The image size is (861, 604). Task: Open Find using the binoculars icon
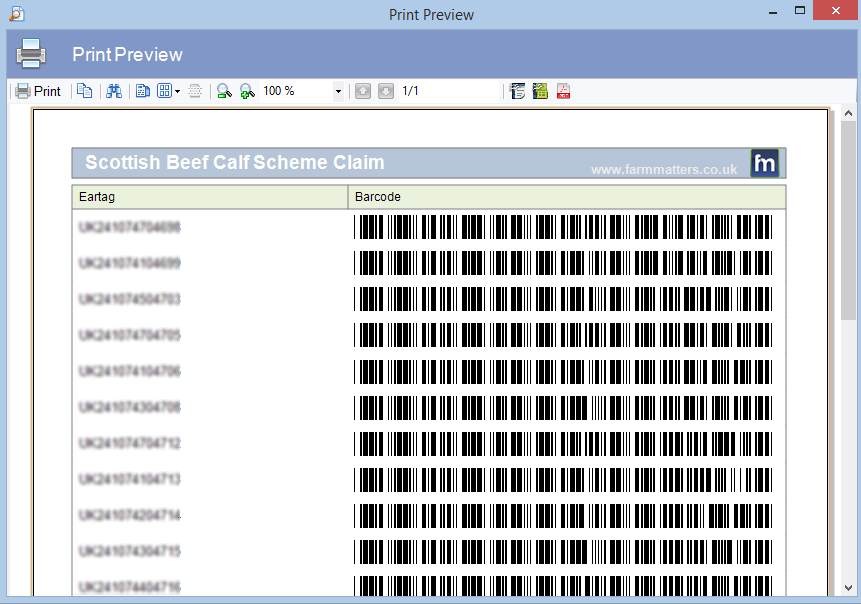114,91
